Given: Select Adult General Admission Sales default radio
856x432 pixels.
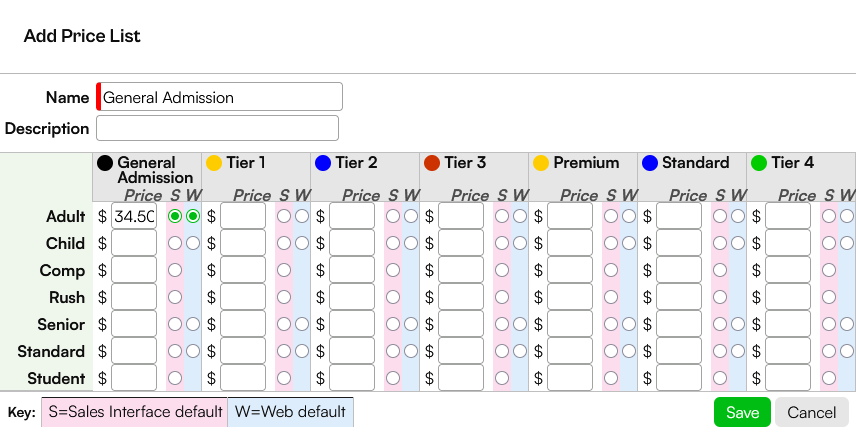Looking at the screenshot, I should [x=175, y=216].
